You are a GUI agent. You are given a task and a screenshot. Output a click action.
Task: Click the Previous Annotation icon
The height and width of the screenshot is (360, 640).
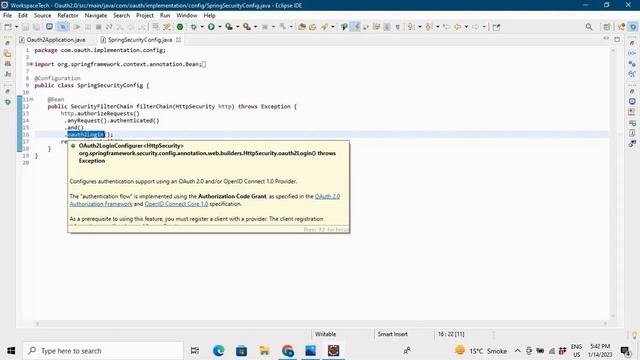pyautogui.click(x=429, y=27)
